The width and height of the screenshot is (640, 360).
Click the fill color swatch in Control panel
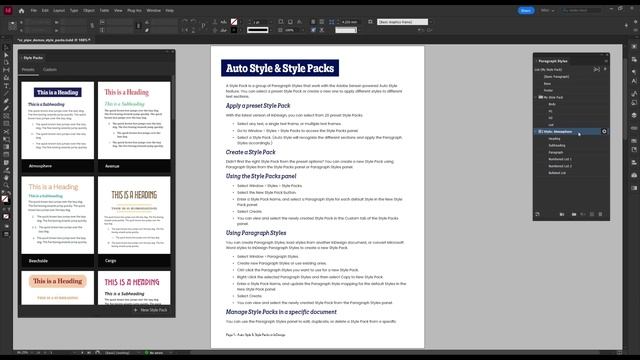[x=234, y=22]
